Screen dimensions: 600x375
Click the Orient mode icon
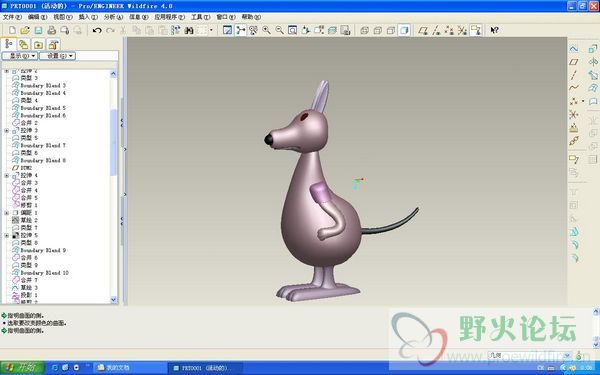(253, 30)
